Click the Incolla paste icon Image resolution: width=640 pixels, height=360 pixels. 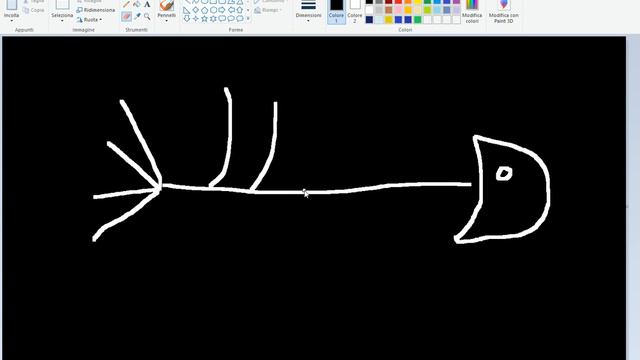[11, 4]
